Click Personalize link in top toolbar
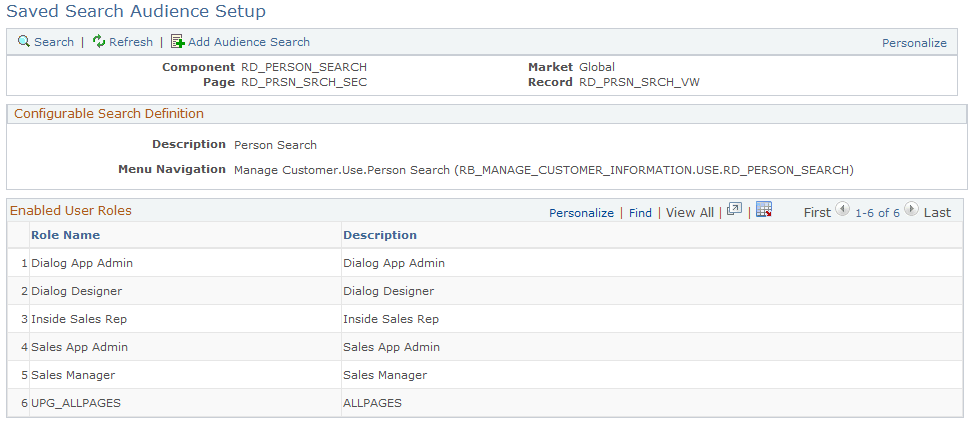 [x=914, y=43]
